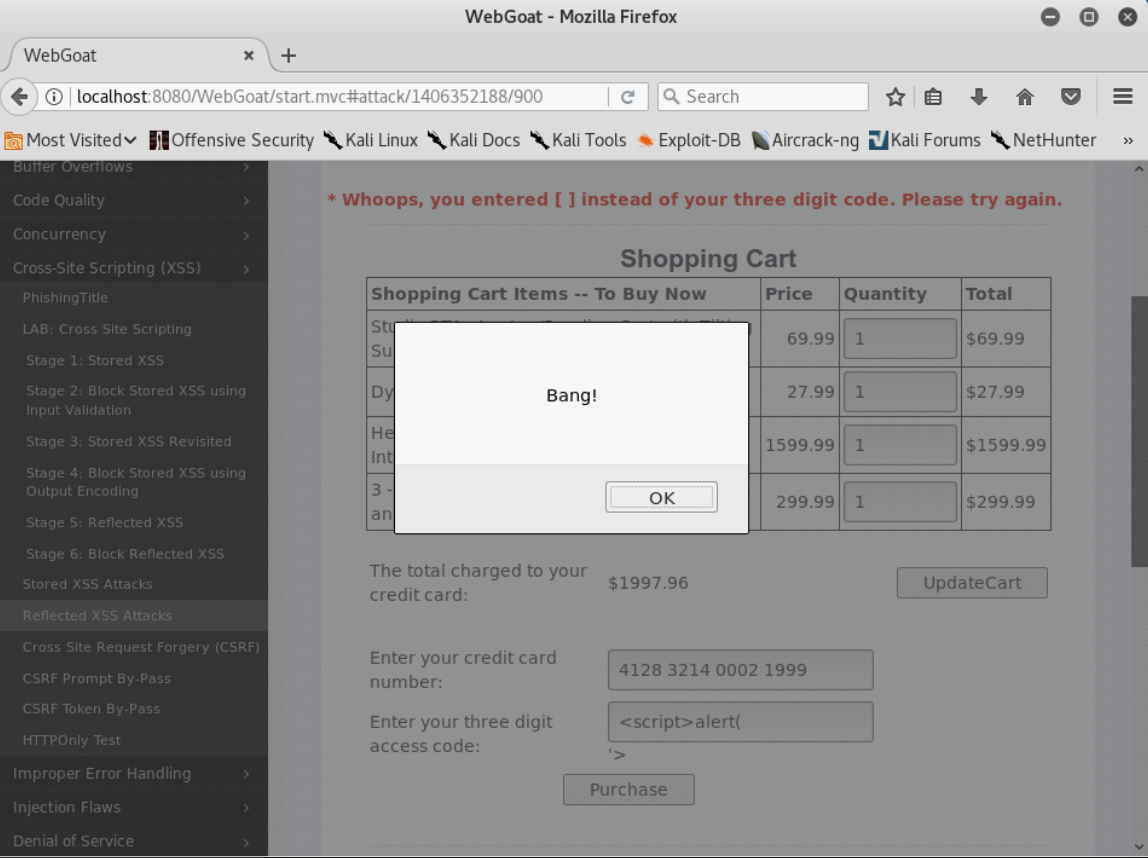Open a new tab with plus
Screen dimensions: 1148x858
(x=288, y=56)
